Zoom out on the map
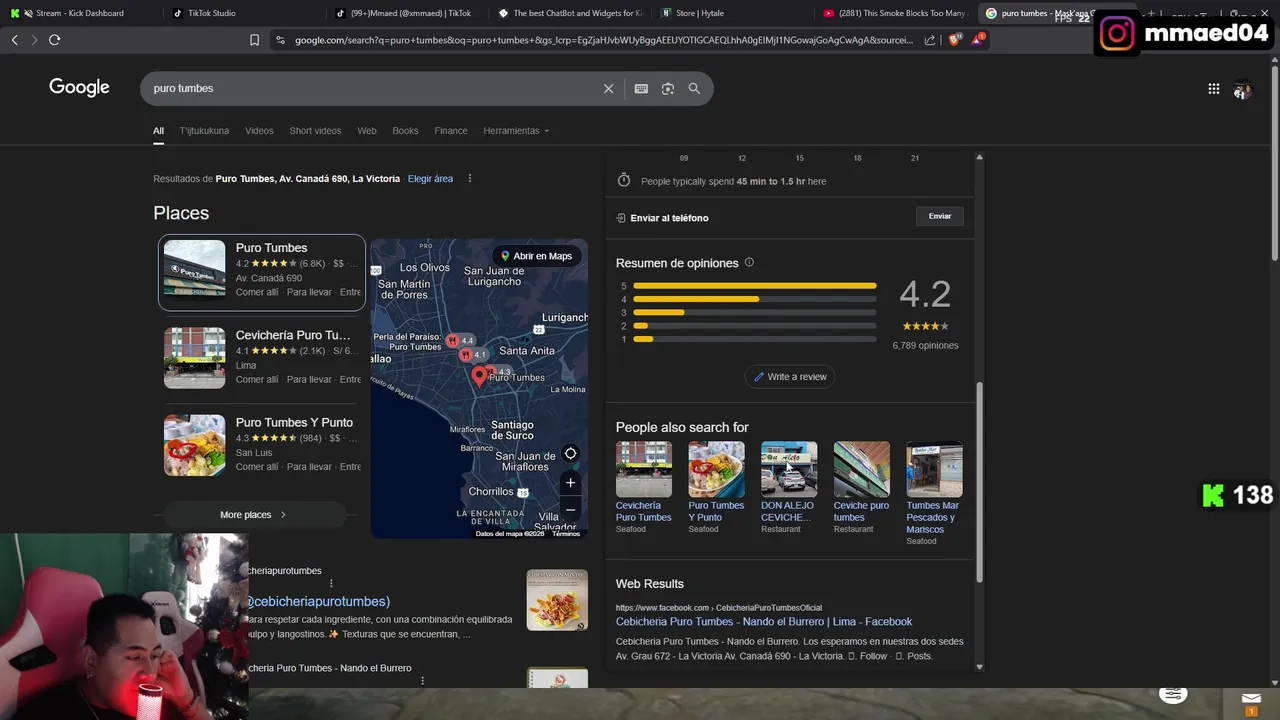Viewport: 1280px width, 720px height. pos(570,510)
